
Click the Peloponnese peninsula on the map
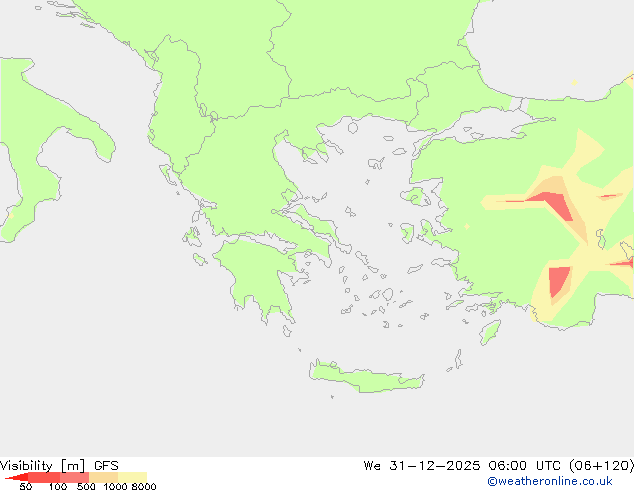pos(259,273)
